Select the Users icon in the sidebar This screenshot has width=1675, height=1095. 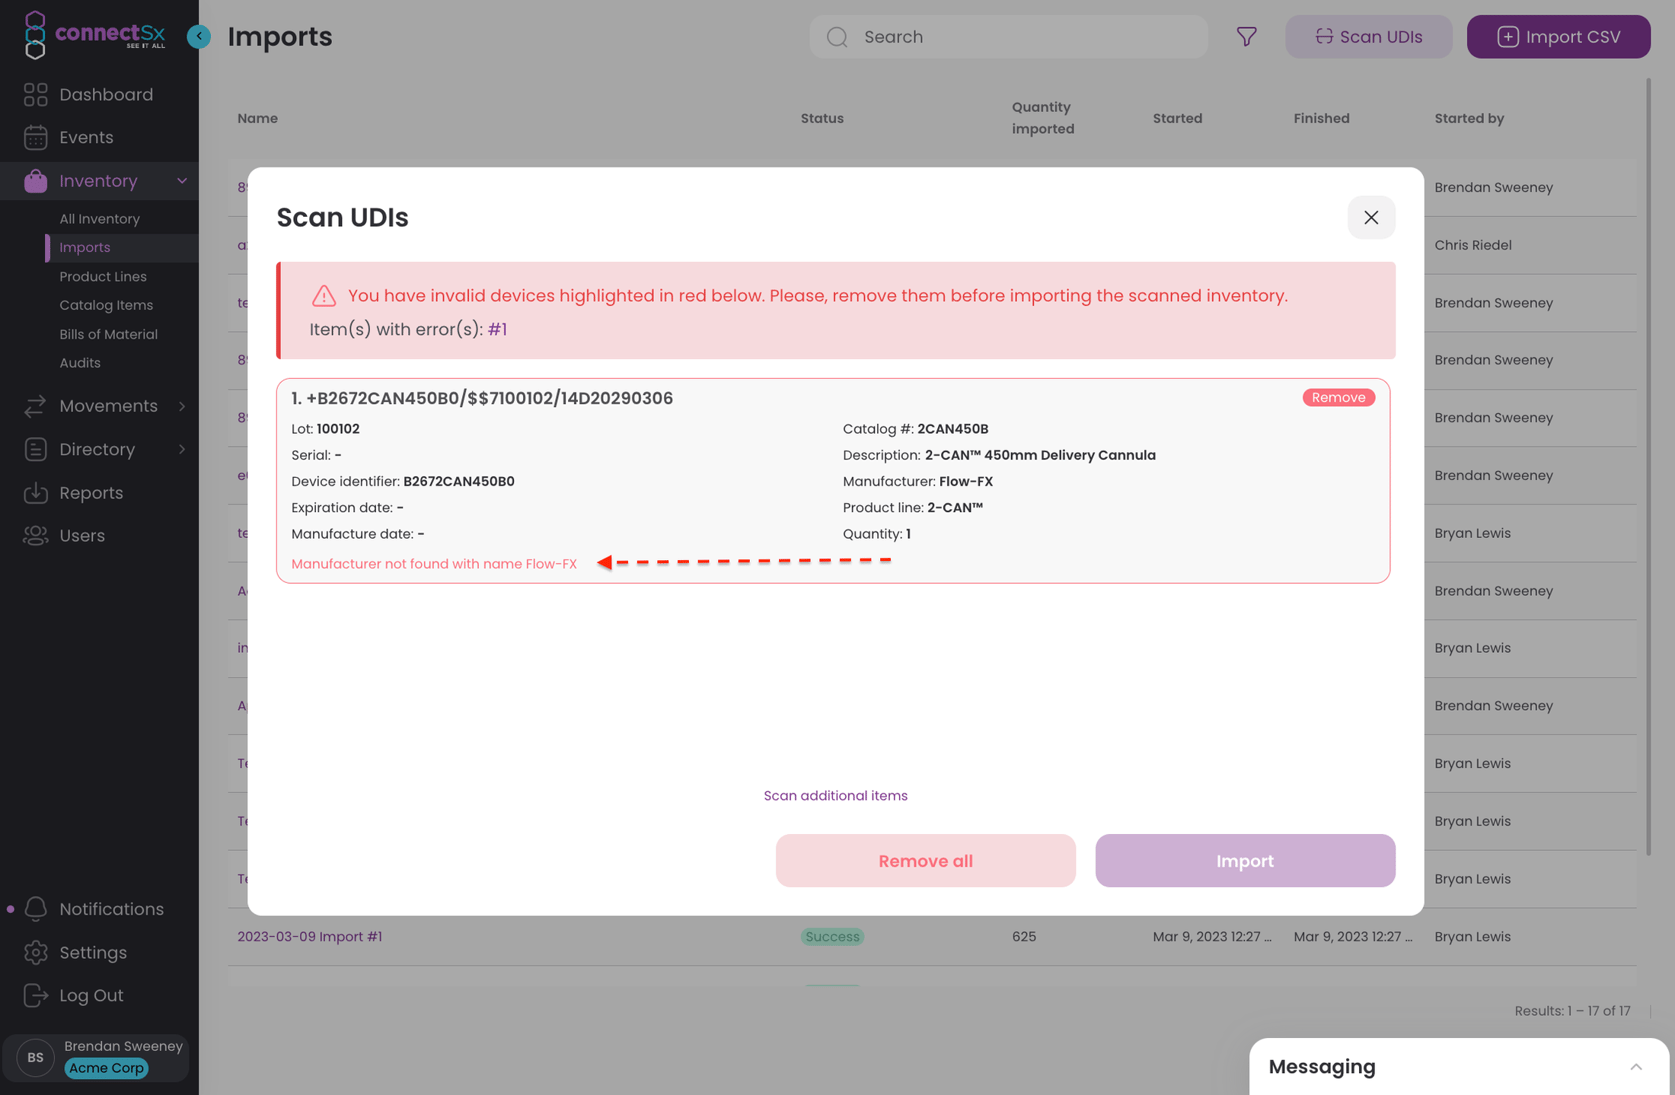(36, 535)
